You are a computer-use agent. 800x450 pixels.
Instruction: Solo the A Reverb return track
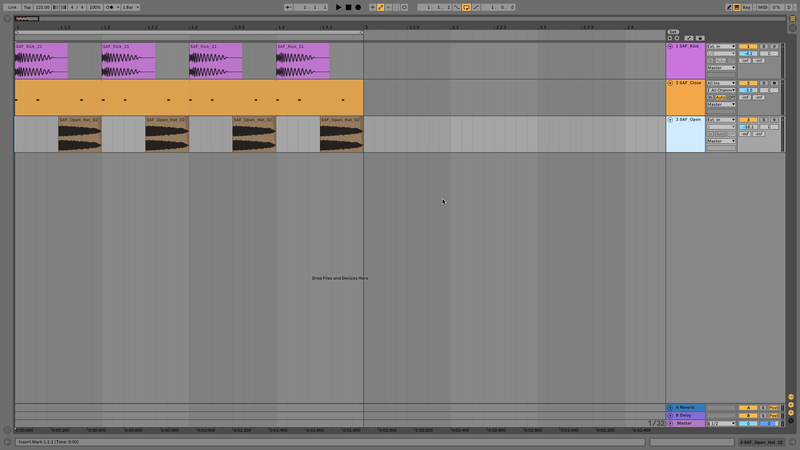[763, 408]
